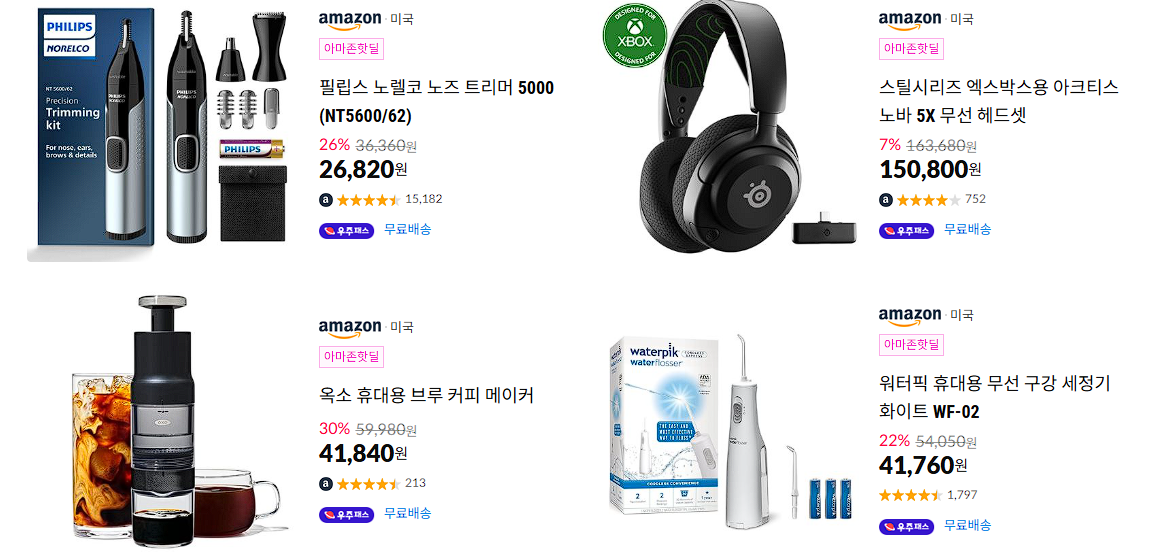Click the Amazon logo above the SteelSeries headset
1153x552 pixels.
(910, 20)
